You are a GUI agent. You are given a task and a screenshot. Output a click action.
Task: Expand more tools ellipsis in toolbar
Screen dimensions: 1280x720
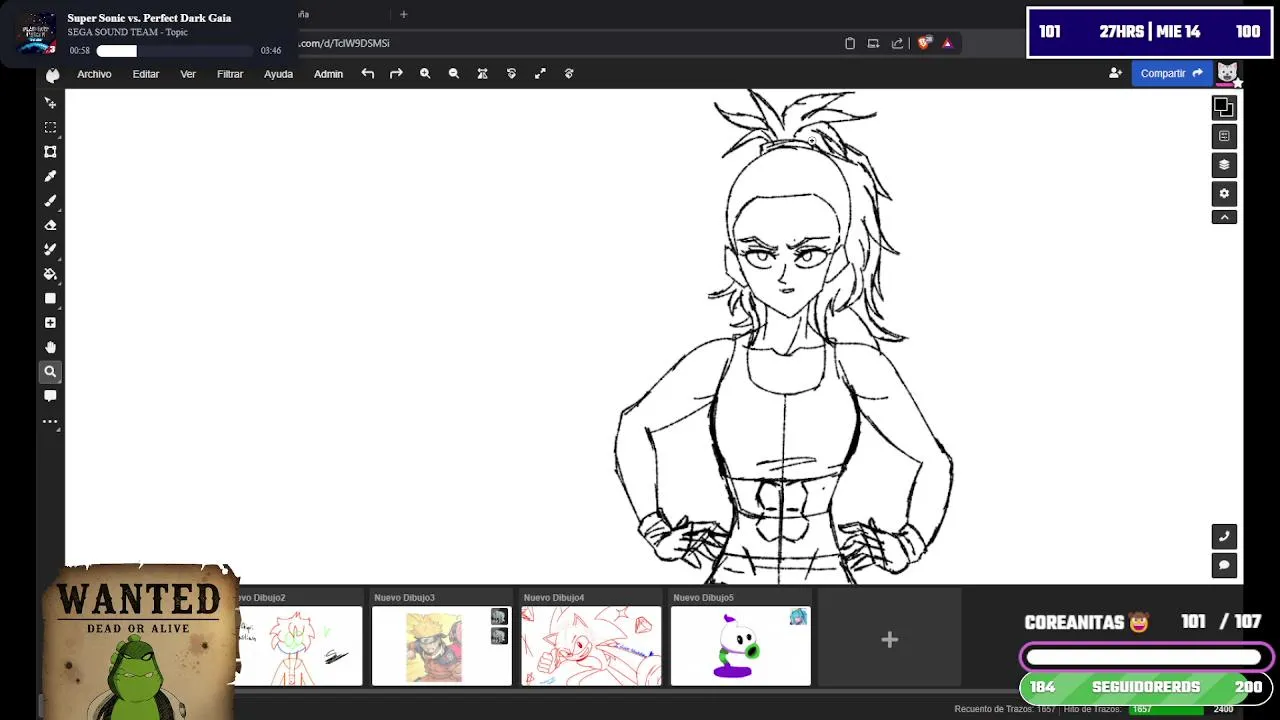point(50,421)
